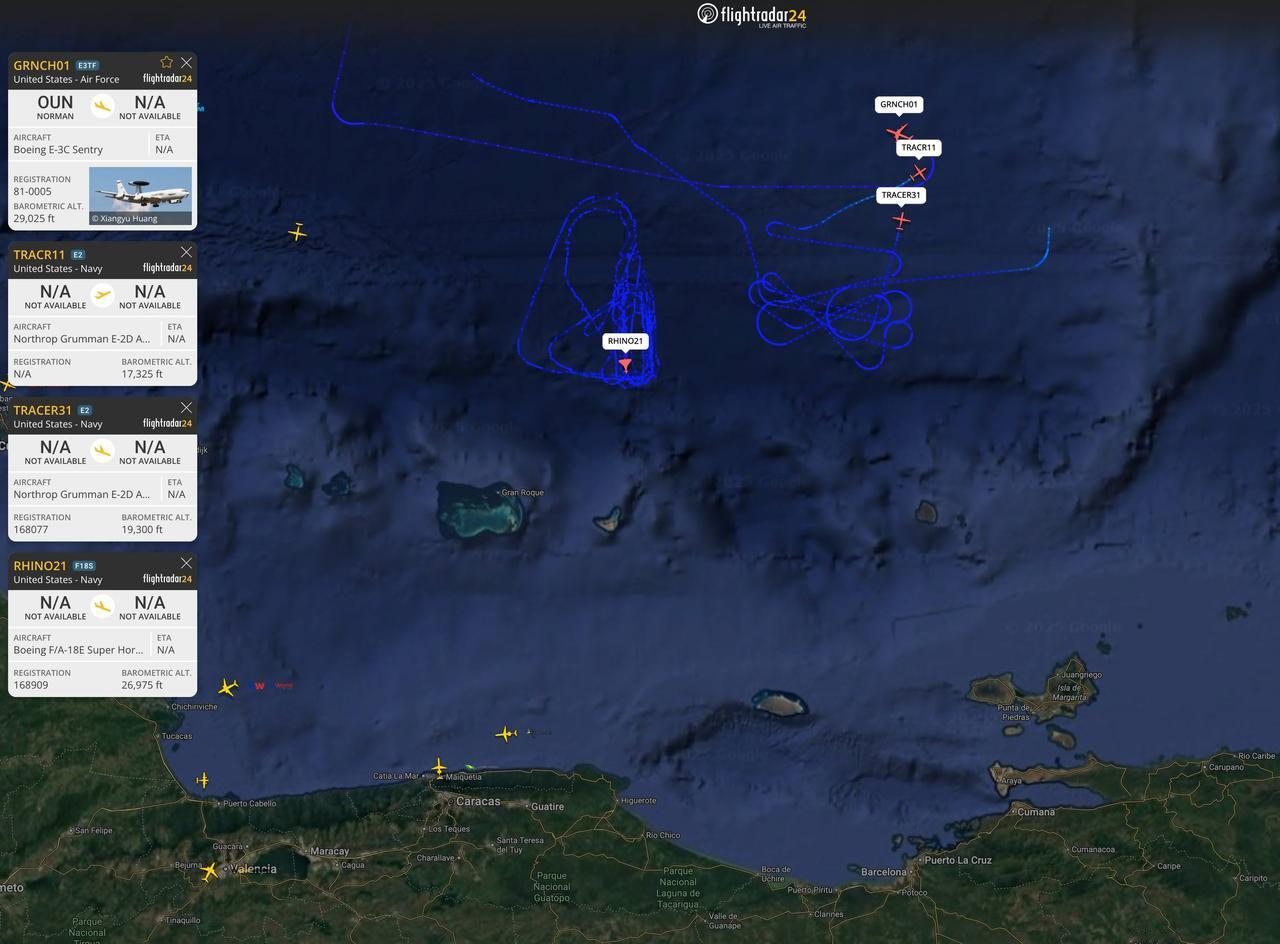This screenshot has height=944, width=1280.
Task: Click barometric altitude 29,025 ft
Action: 34,218
